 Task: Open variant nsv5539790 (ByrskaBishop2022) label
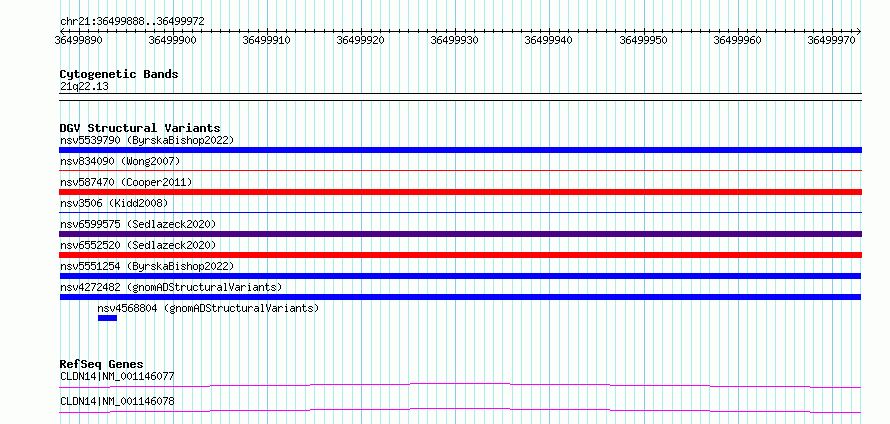click(x=147, y=140)
